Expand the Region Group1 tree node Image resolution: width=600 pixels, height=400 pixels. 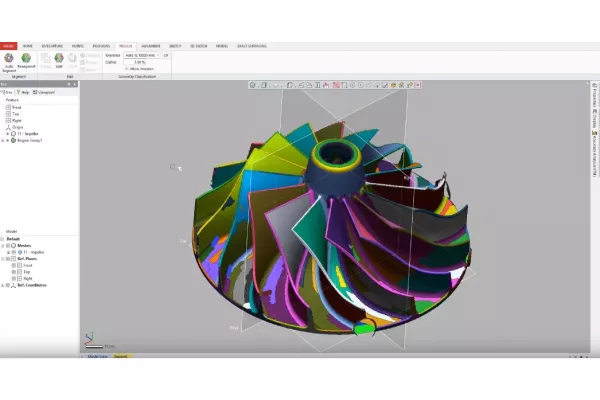[x=5, y=140]
